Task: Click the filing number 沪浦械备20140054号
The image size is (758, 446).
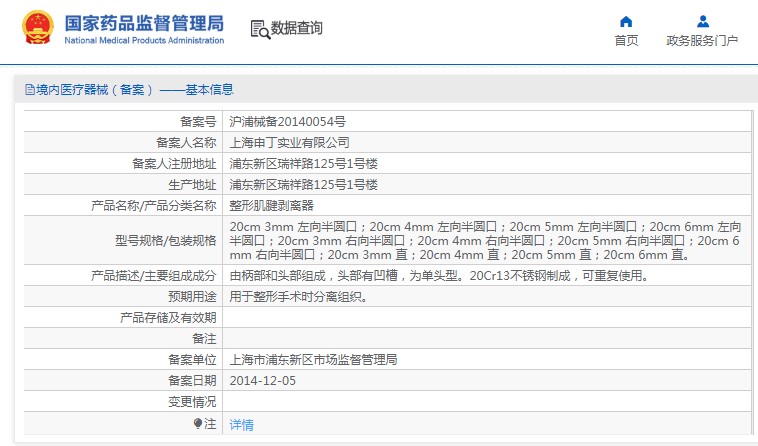Action: (288, 120)
